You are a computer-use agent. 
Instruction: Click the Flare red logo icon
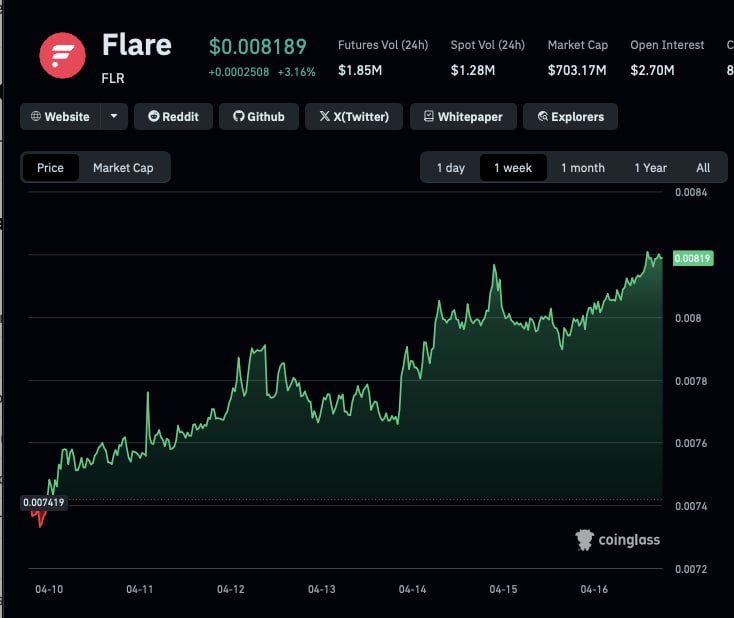pos(62,55)
